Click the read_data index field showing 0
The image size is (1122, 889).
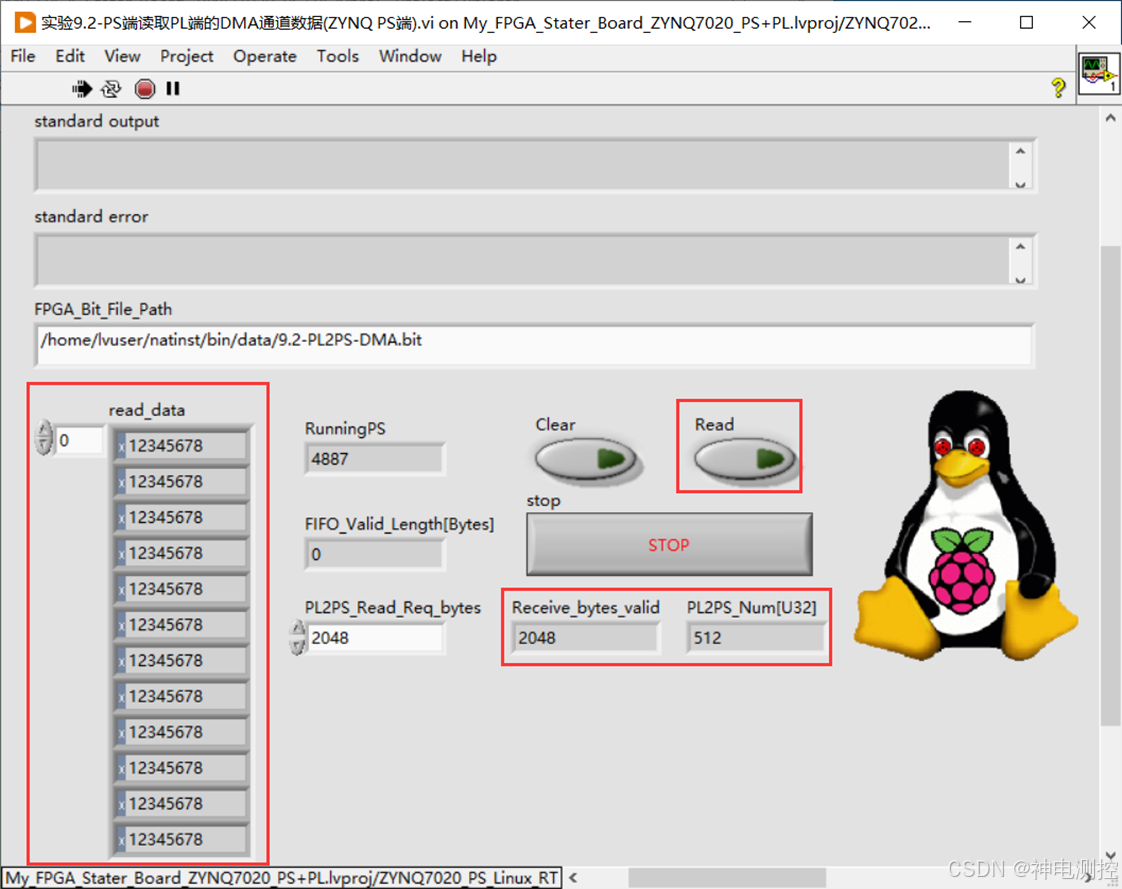[80, 439]
